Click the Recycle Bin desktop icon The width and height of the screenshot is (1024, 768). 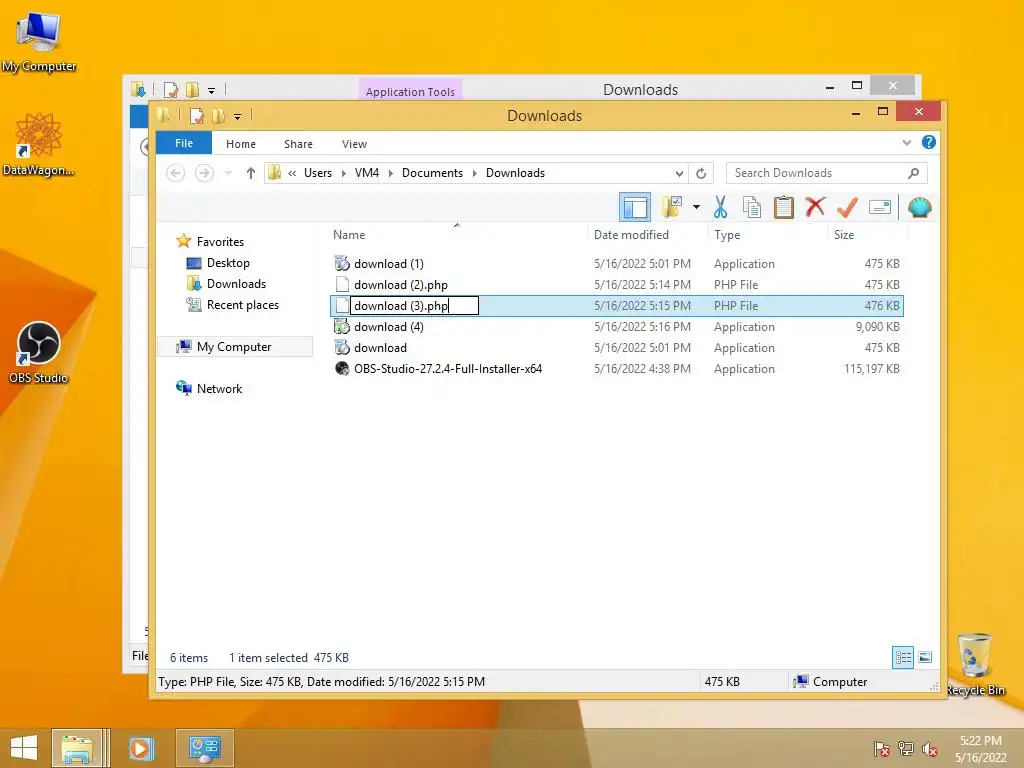point(975,664)
